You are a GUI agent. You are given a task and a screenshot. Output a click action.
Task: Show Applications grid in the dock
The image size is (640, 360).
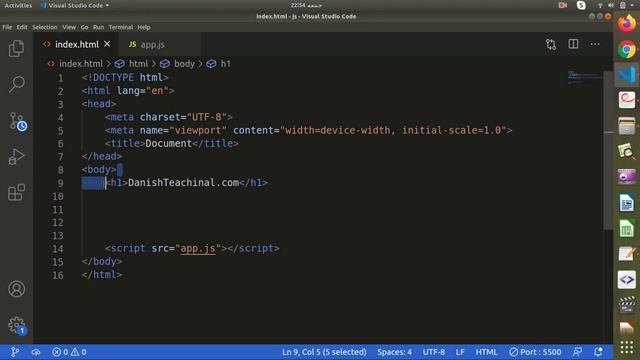[x=627, y=347]
